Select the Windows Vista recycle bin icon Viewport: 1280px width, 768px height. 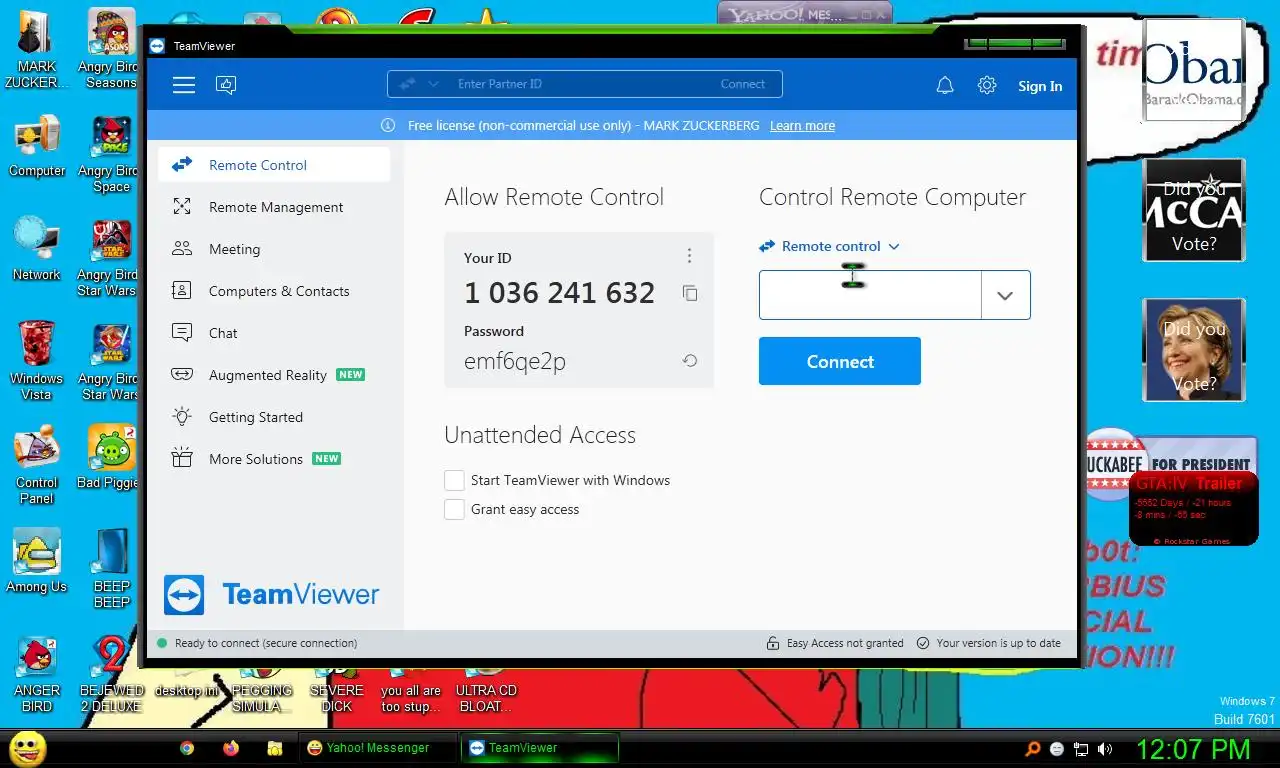click(x=37, y=360)
